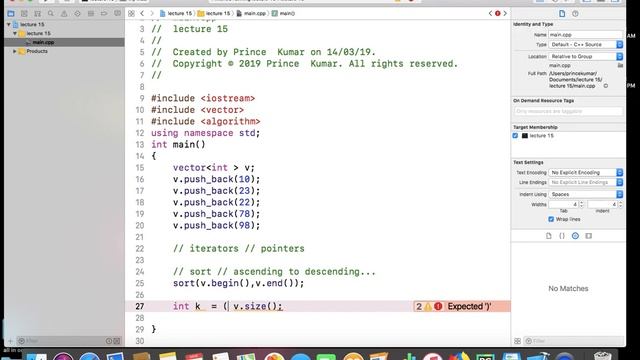
Task: Click On Demand Resource Tags field
Action: coord(568,111)
